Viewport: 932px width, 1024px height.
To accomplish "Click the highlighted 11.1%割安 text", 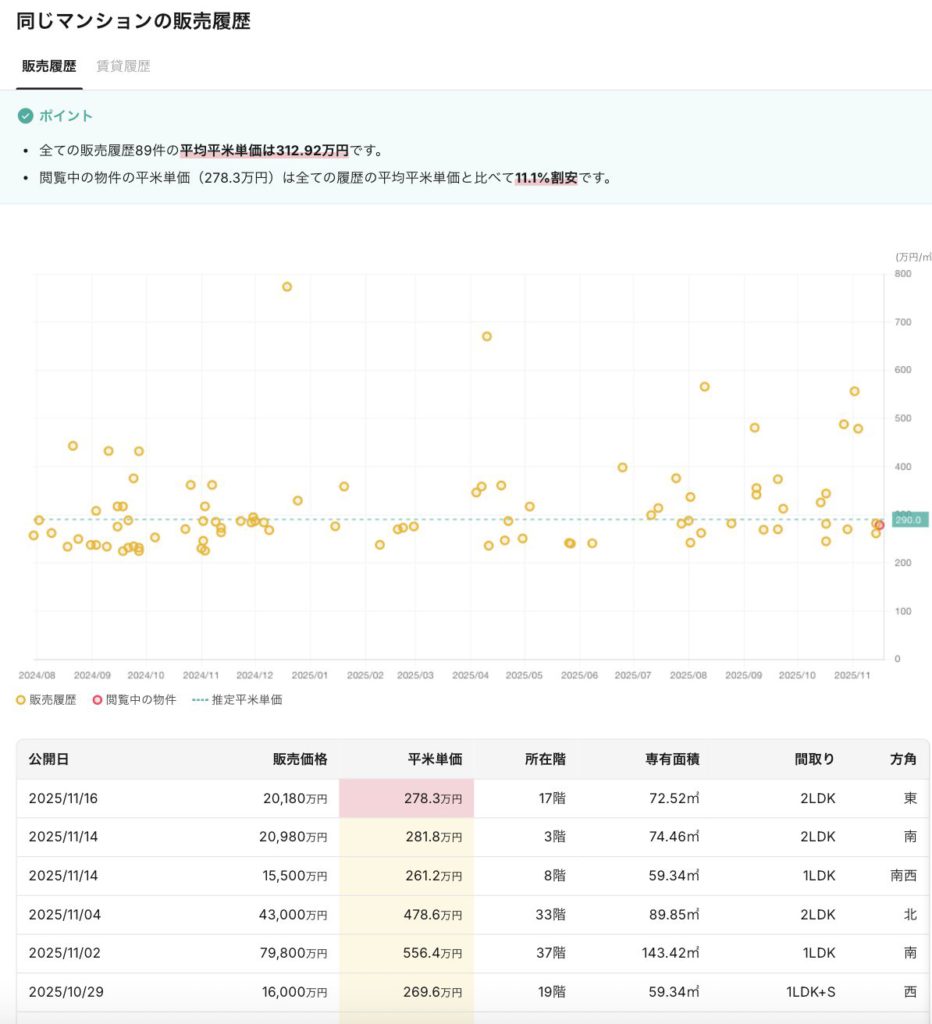I will tap(546, 178).
